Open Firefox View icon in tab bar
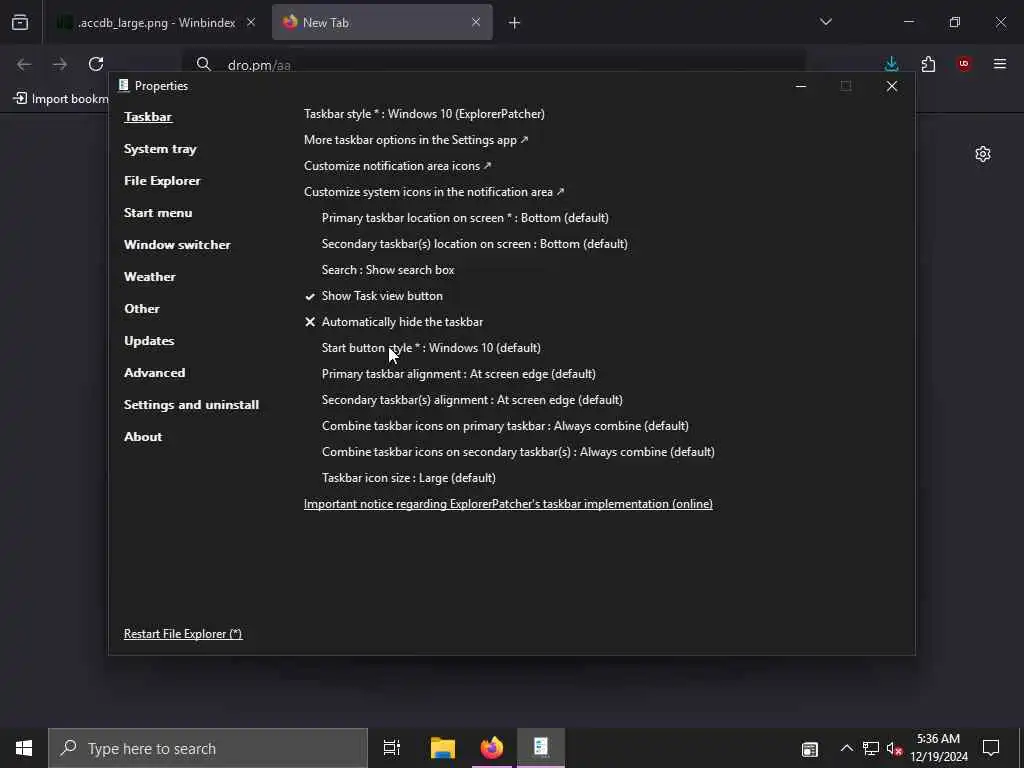 [x=20, y=23]
